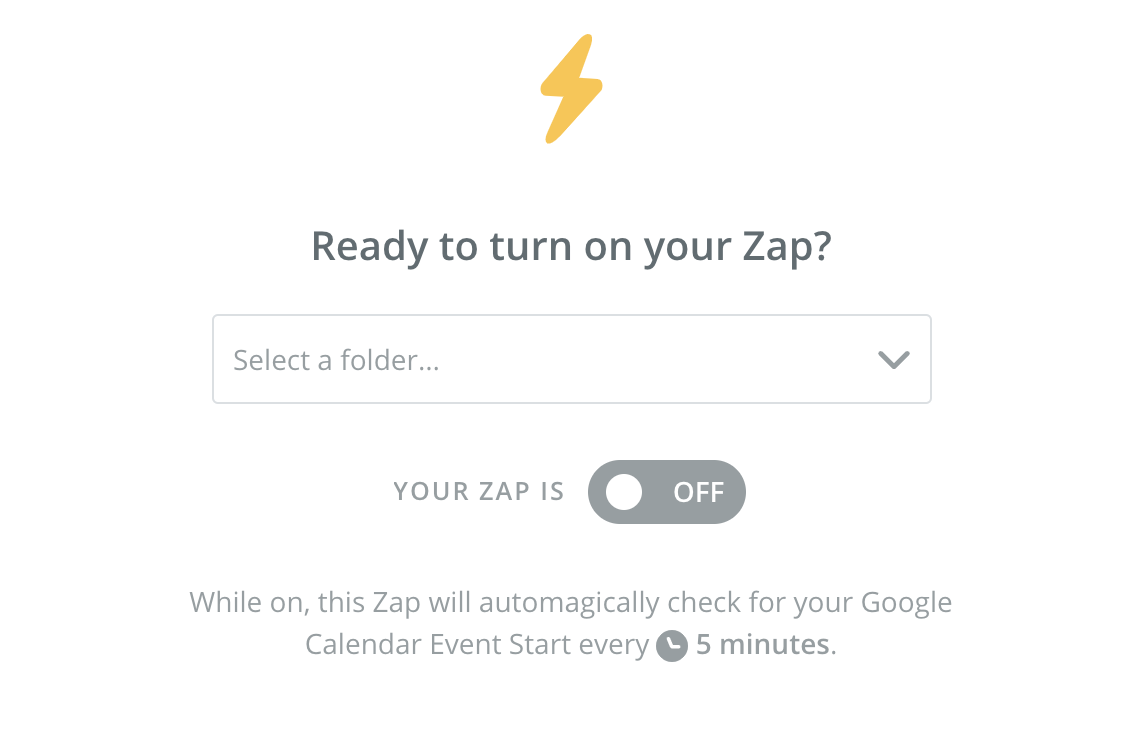Click the word automagically in the description

click(x=569, y=603)
